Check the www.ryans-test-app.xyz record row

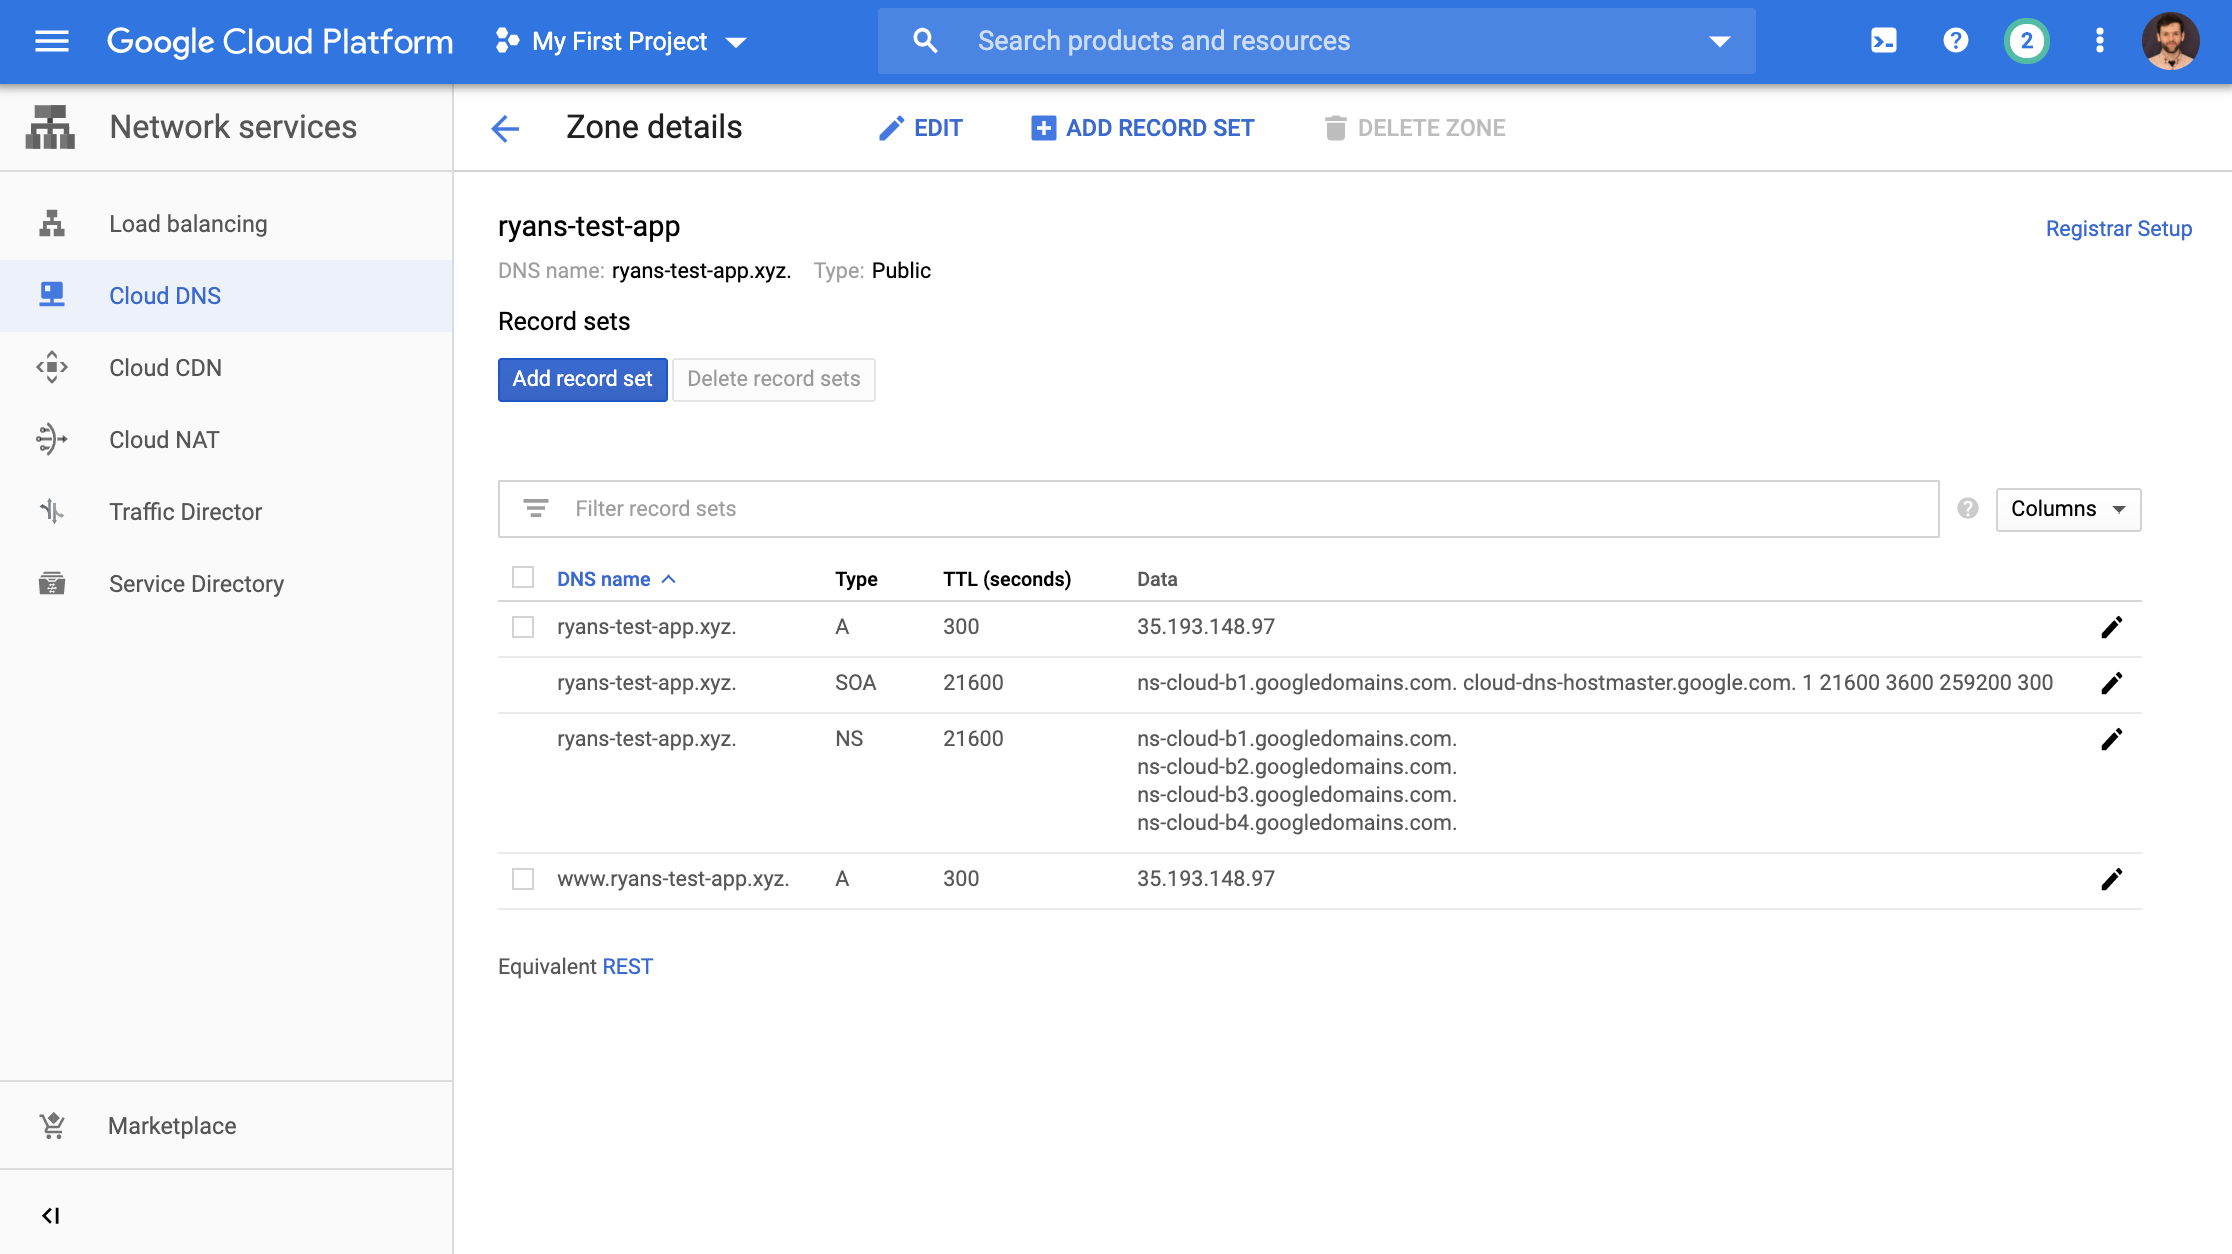[523, 879]
